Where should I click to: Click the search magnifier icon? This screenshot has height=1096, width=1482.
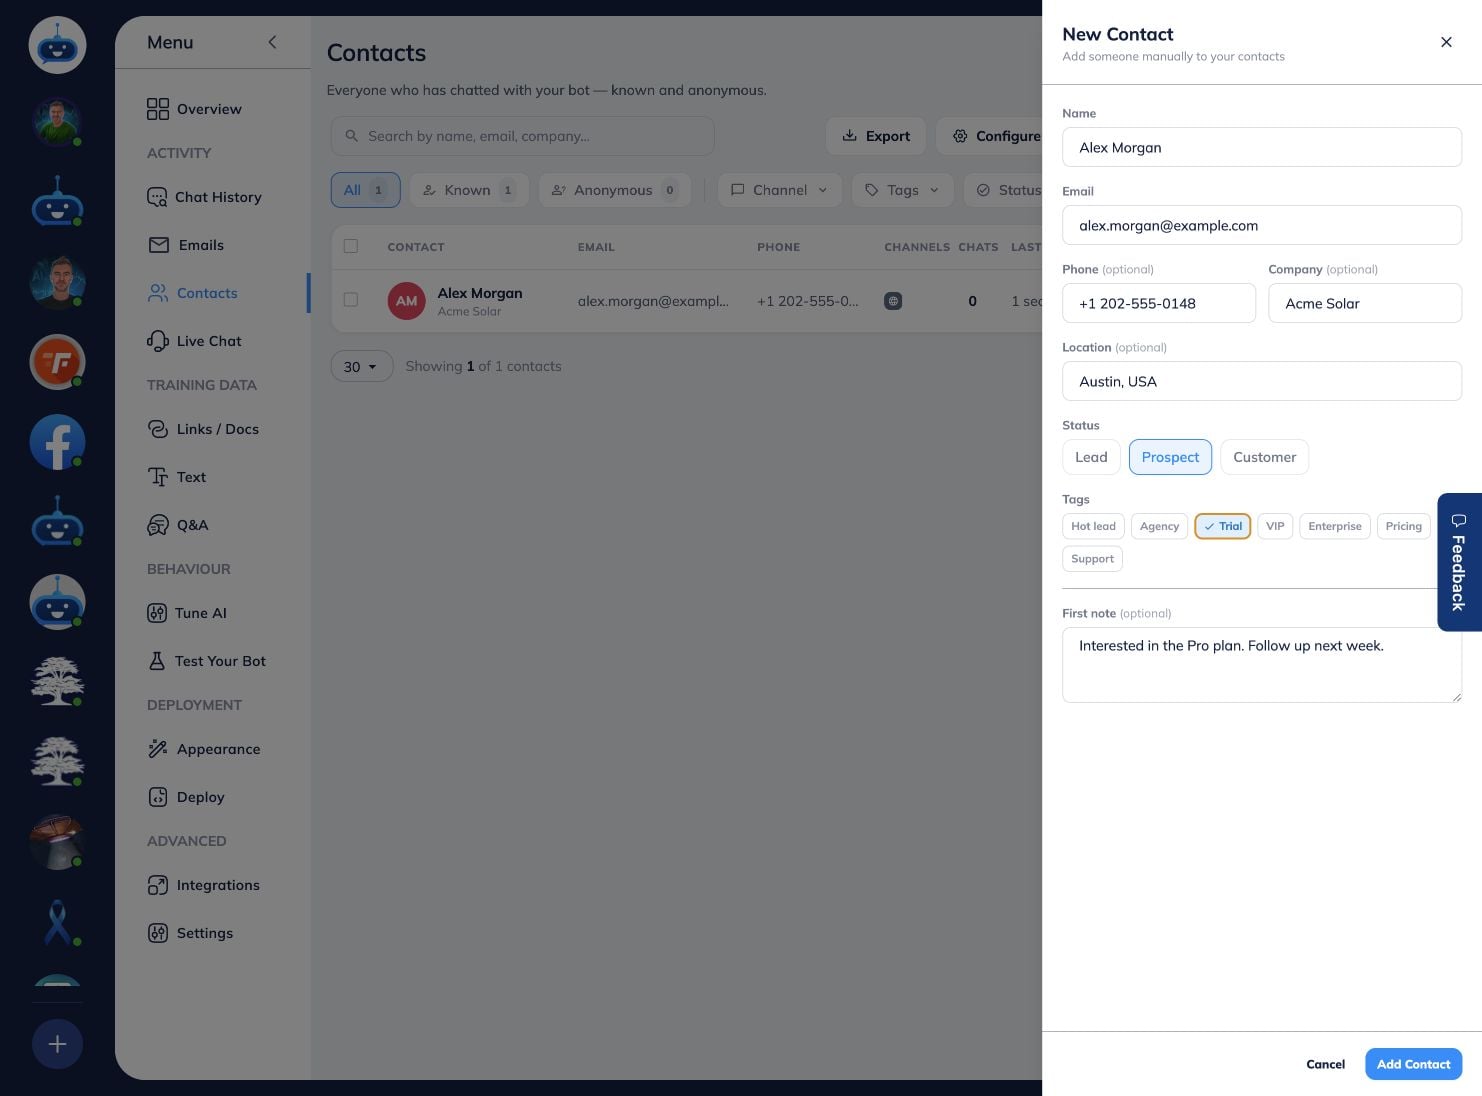(x=352, y=136)
